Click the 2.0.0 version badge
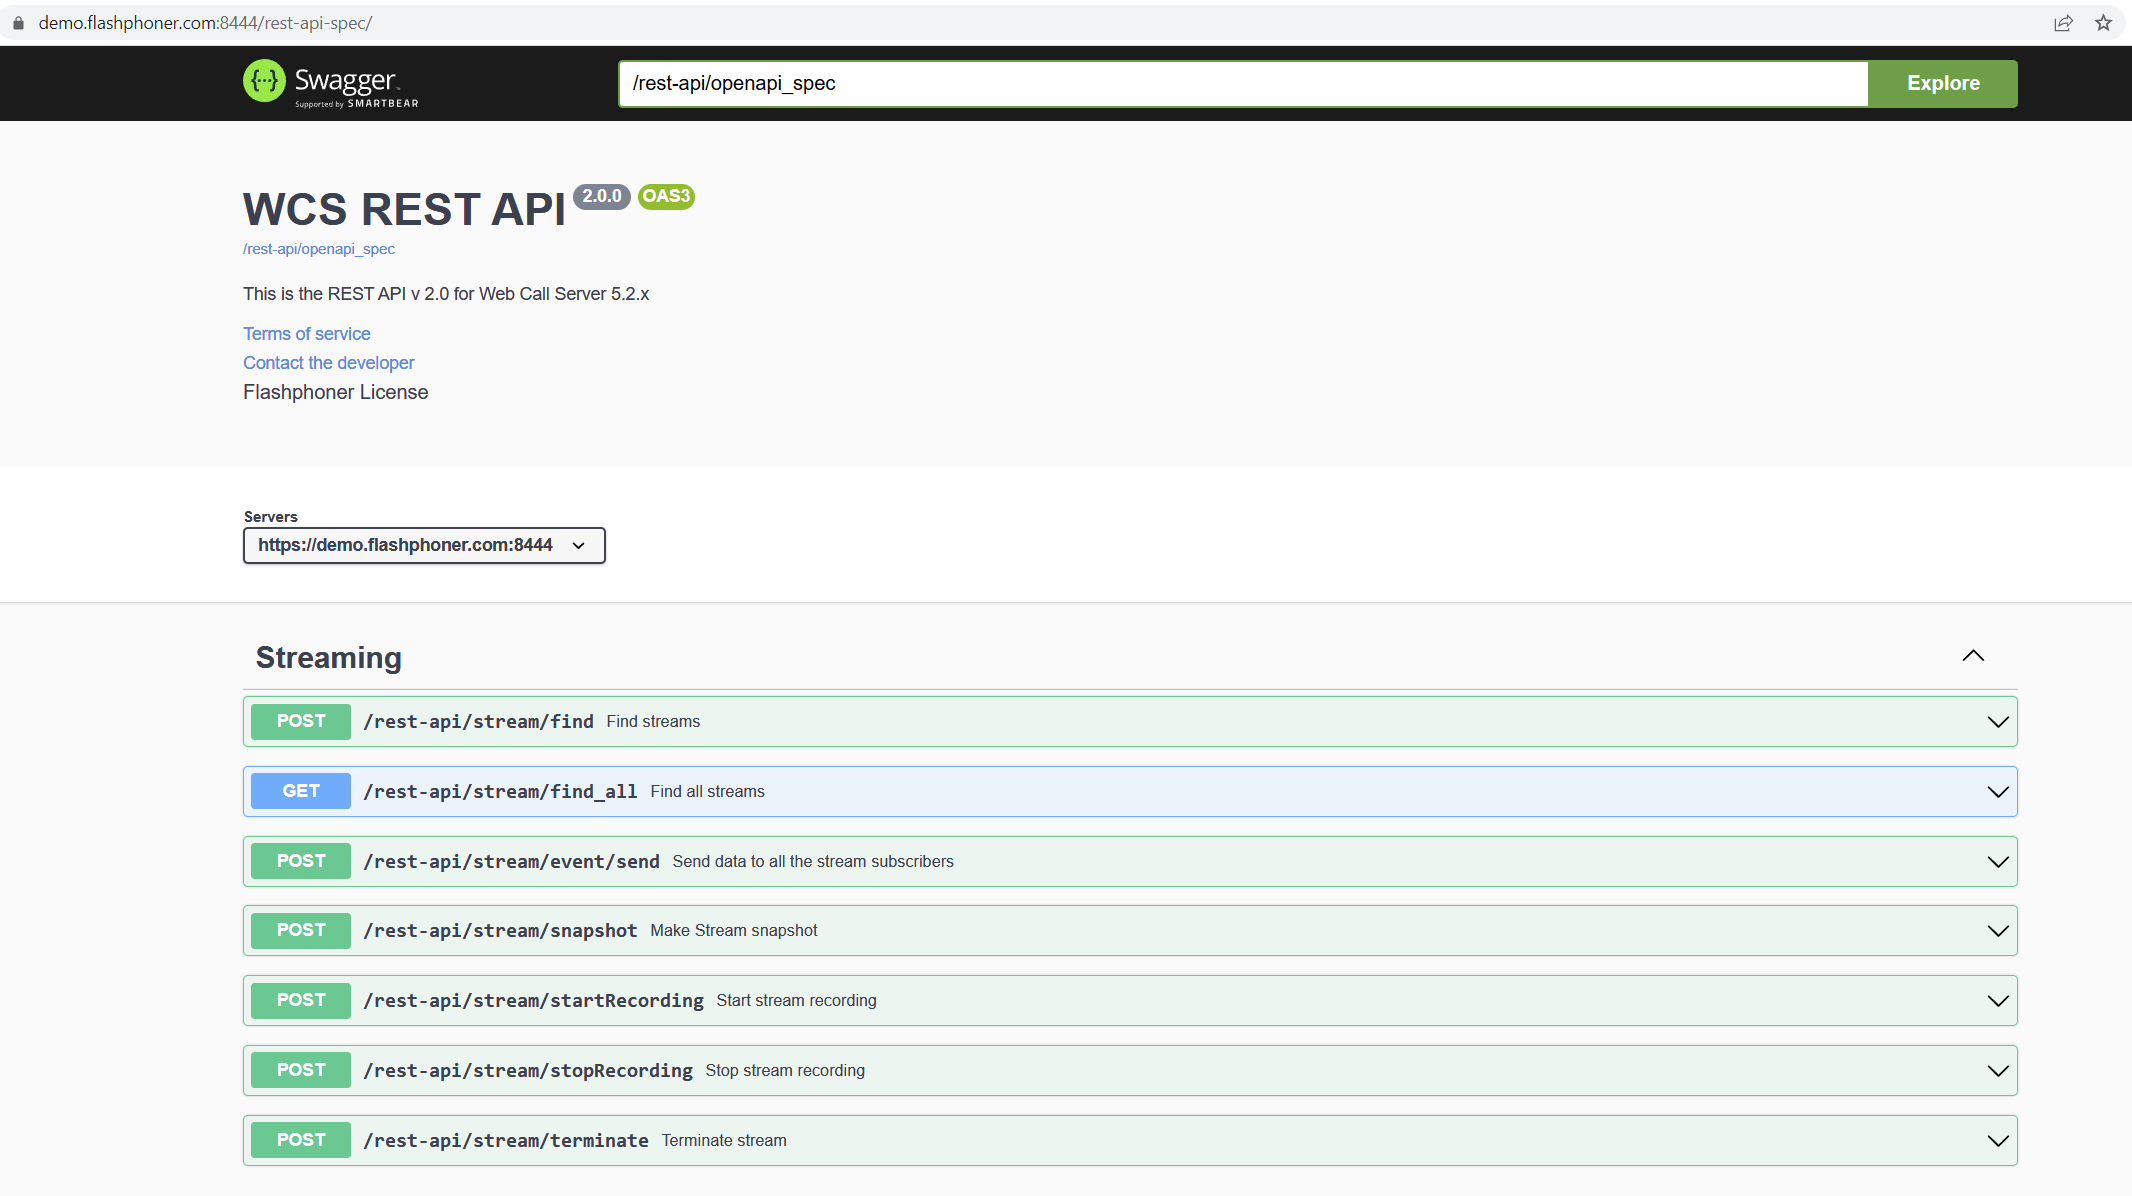Screen dimensions: 2132x1196 tap(601, 196)
